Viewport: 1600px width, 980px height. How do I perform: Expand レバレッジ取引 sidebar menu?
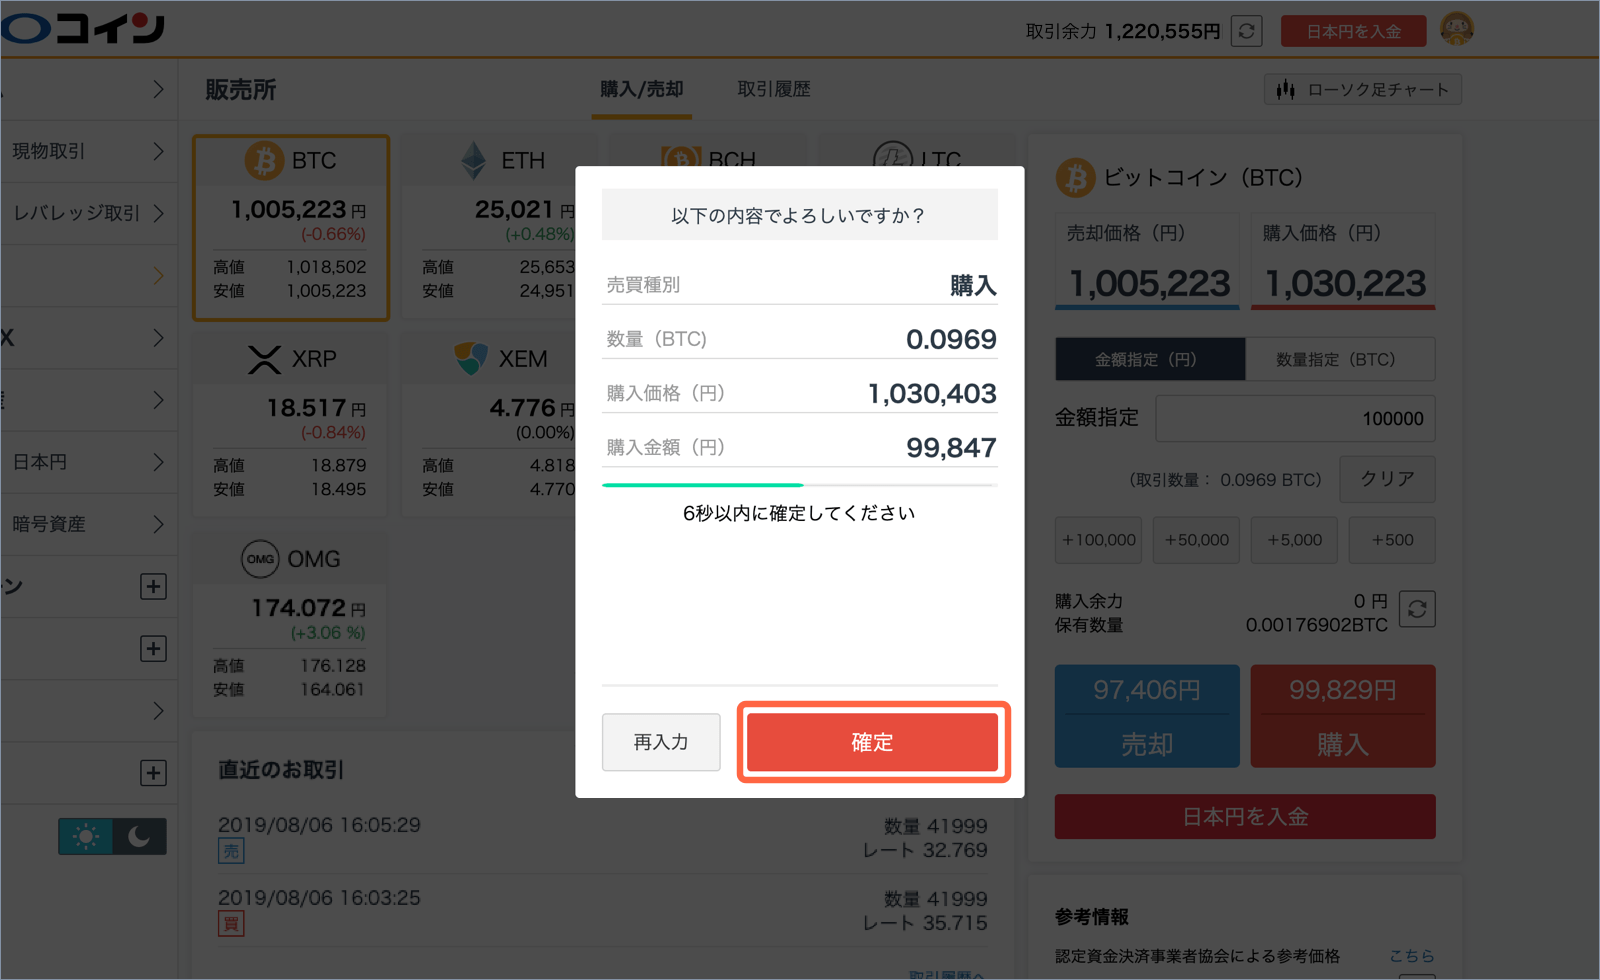[x=89, y=213]
